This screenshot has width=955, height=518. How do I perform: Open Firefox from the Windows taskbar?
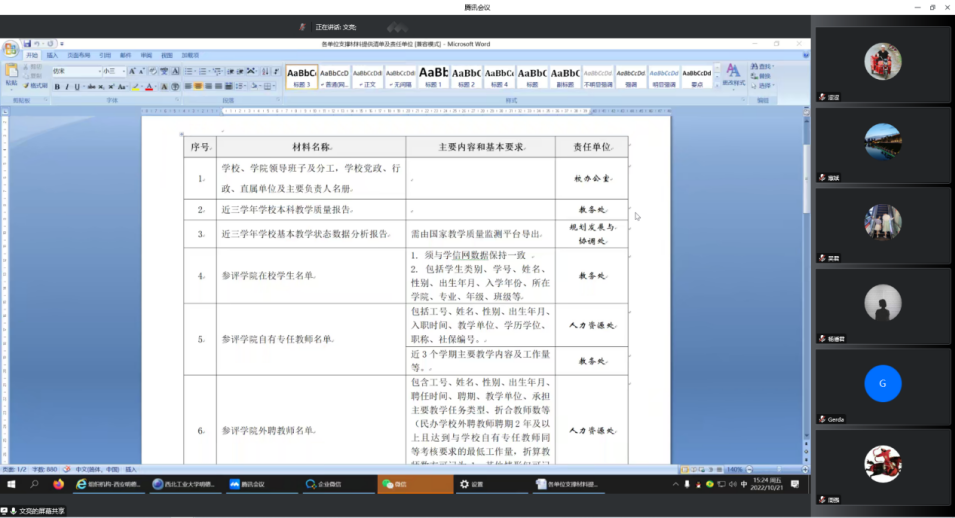(58, 484)
